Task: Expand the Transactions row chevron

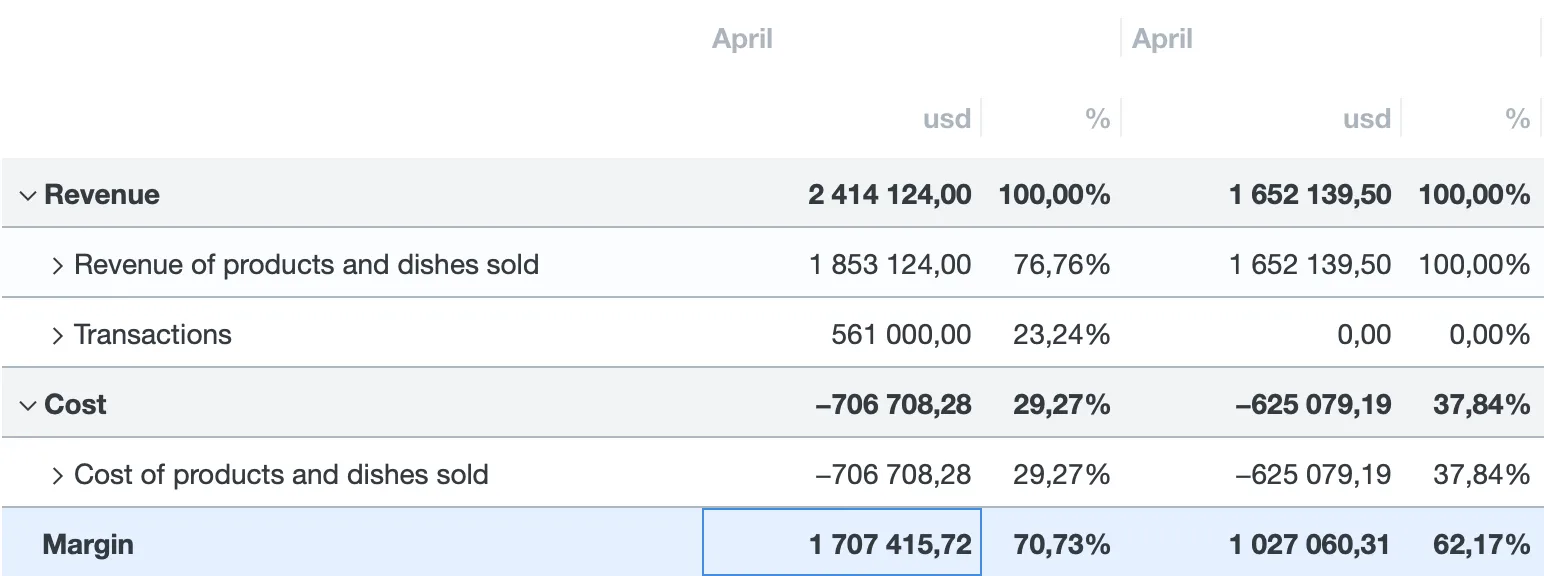Action: [x=58, y=335]
